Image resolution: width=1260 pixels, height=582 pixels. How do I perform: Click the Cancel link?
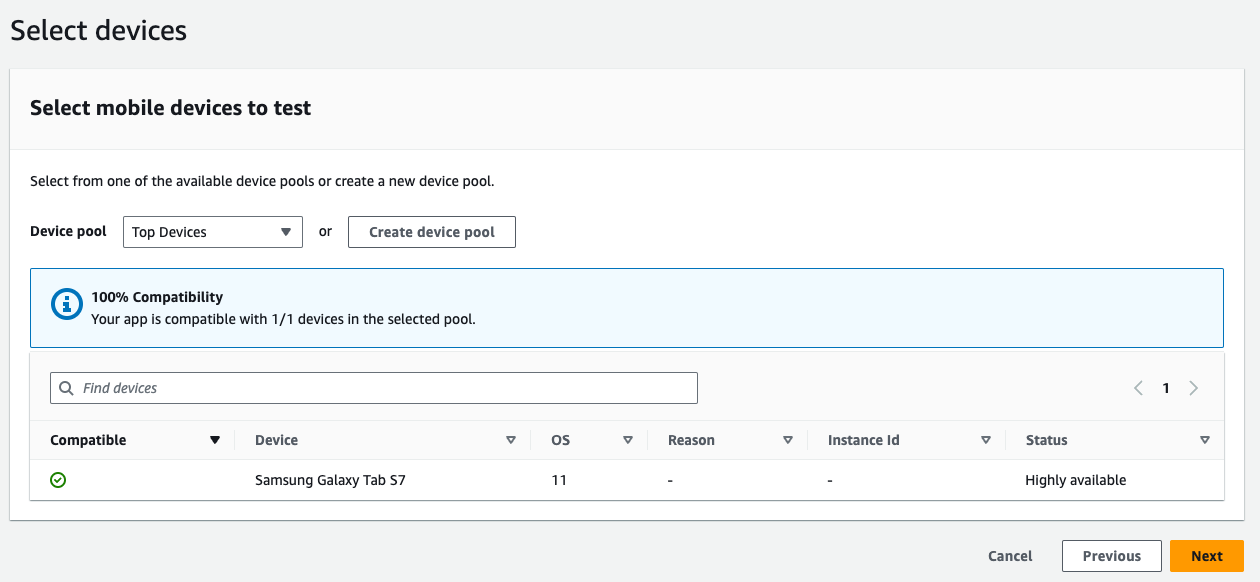(1009, 556)
